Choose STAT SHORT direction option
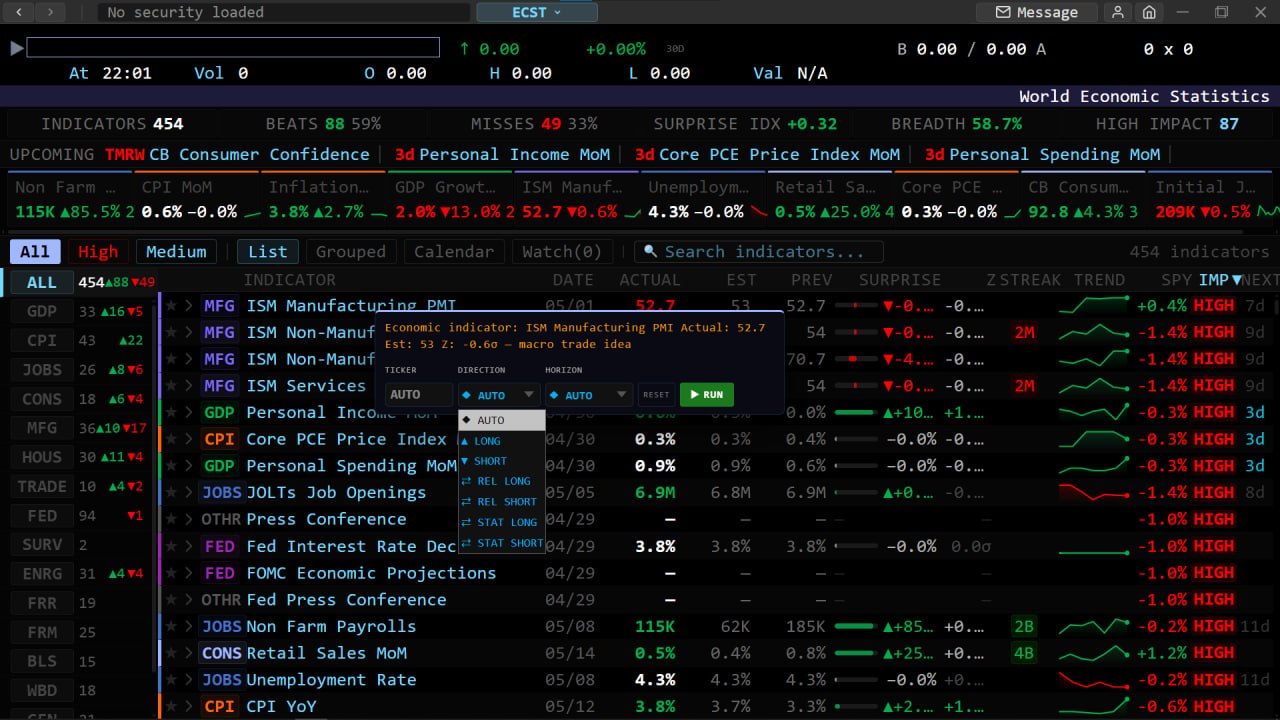The height and width of the screenshot is (720, 1280). tap(502, 543)
